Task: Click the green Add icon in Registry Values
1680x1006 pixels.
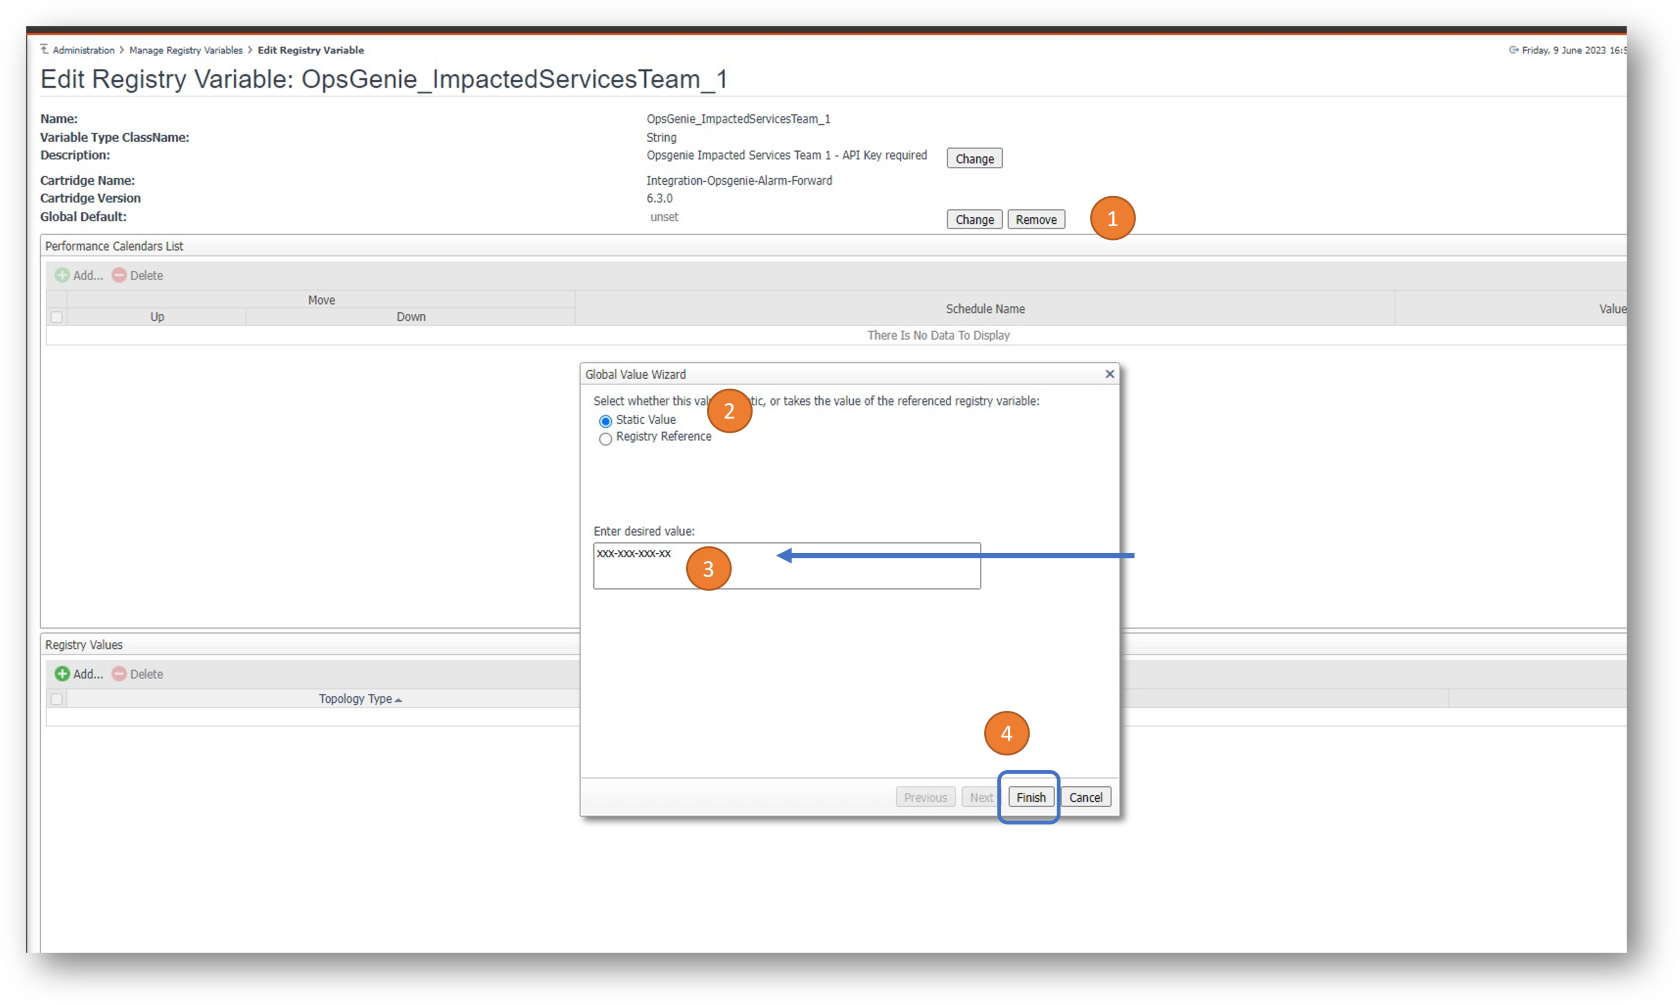Action: tap(62, 674)
